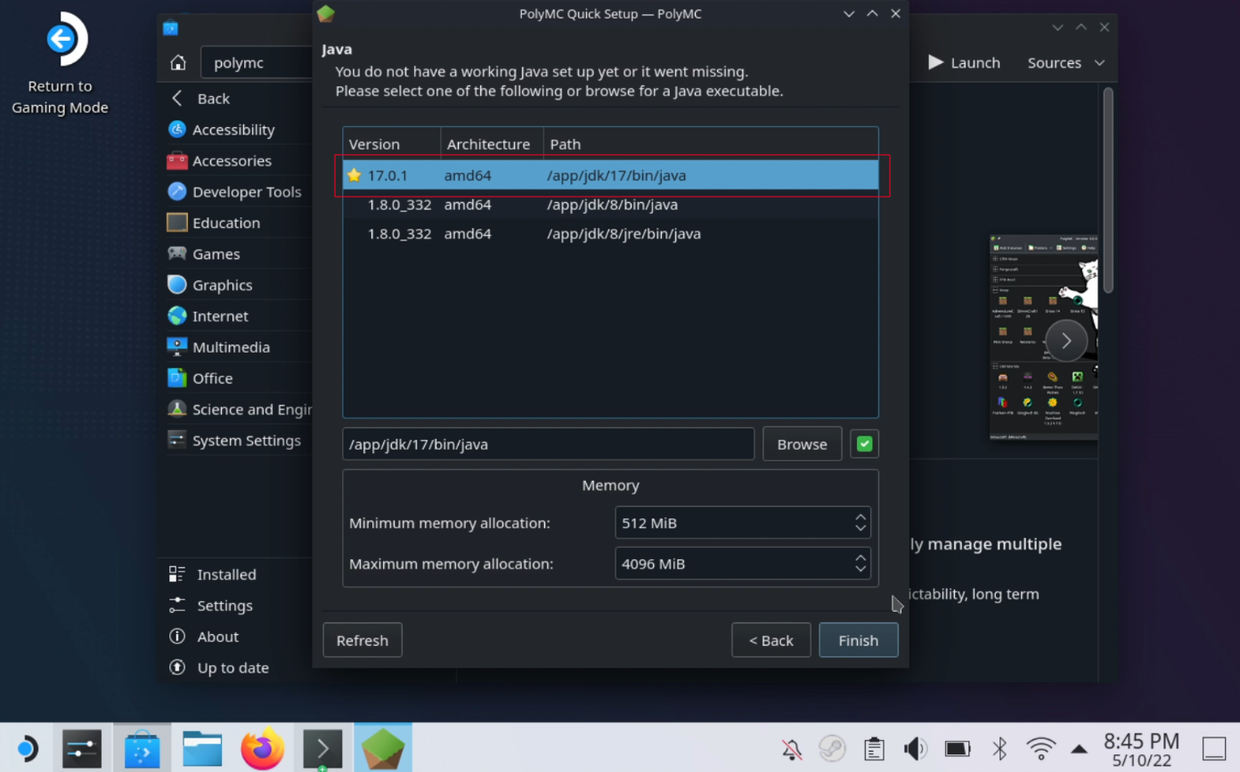Open Konsole terminal from the taskbar
The image size is (1240, 772).
pyautogui.click(x=322, y=748)
